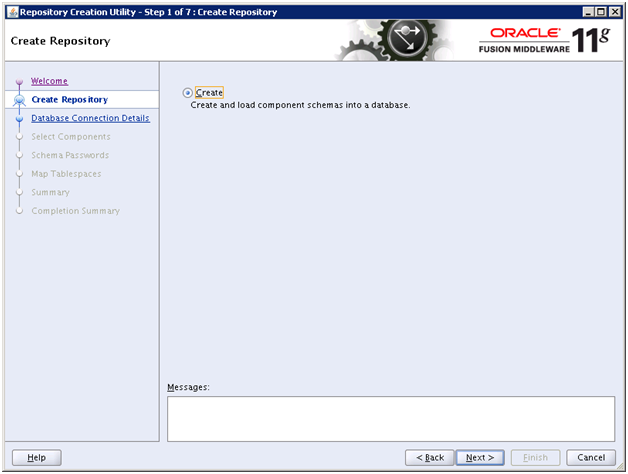Click the 'Schema Passwords' step text

70,155
